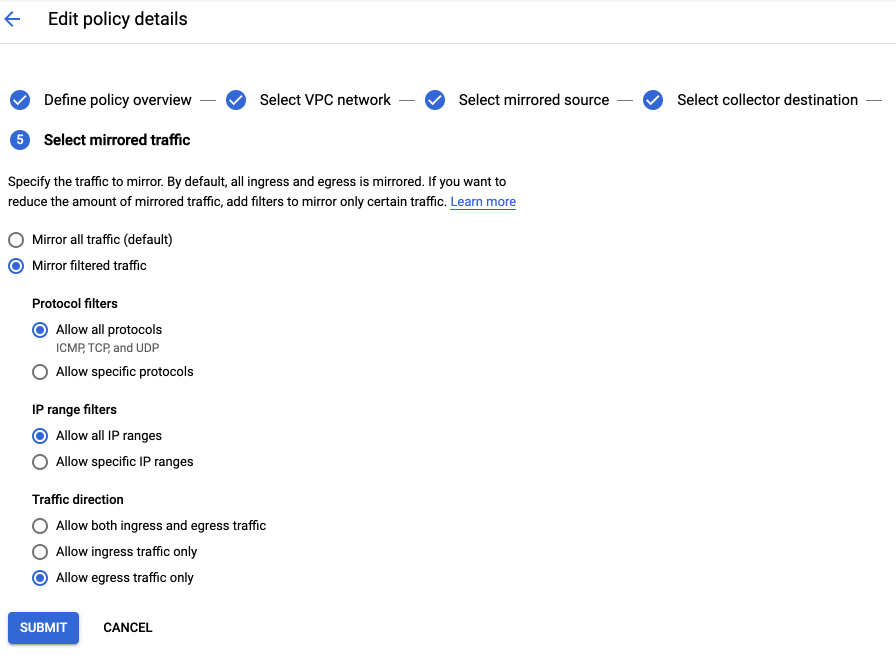The height and width of the screenshot is (663, 896).
Task: Select Allow specific IP ranges
Action: (40, 462)
